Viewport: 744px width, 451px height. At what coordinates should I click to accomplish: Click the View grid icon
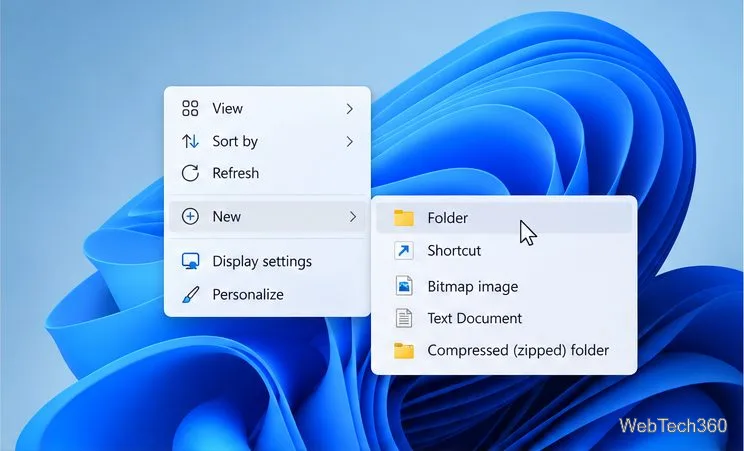pyautogui.click(x=190, y=108)
